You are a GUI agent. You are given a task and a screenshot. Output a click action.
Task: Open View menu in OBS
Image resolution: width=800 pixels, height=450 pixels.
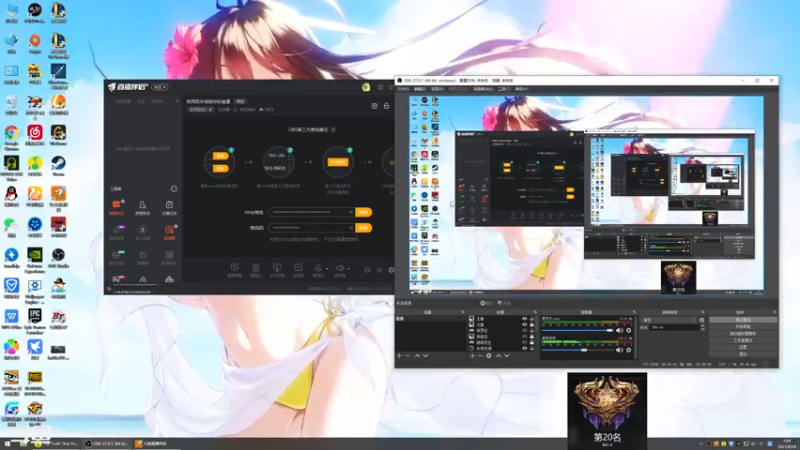[x=437, y=89]
